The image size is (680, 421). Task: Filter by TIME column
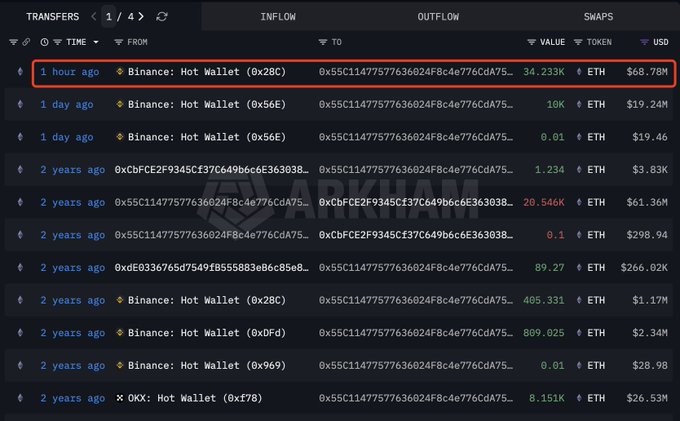click(57, 42)
